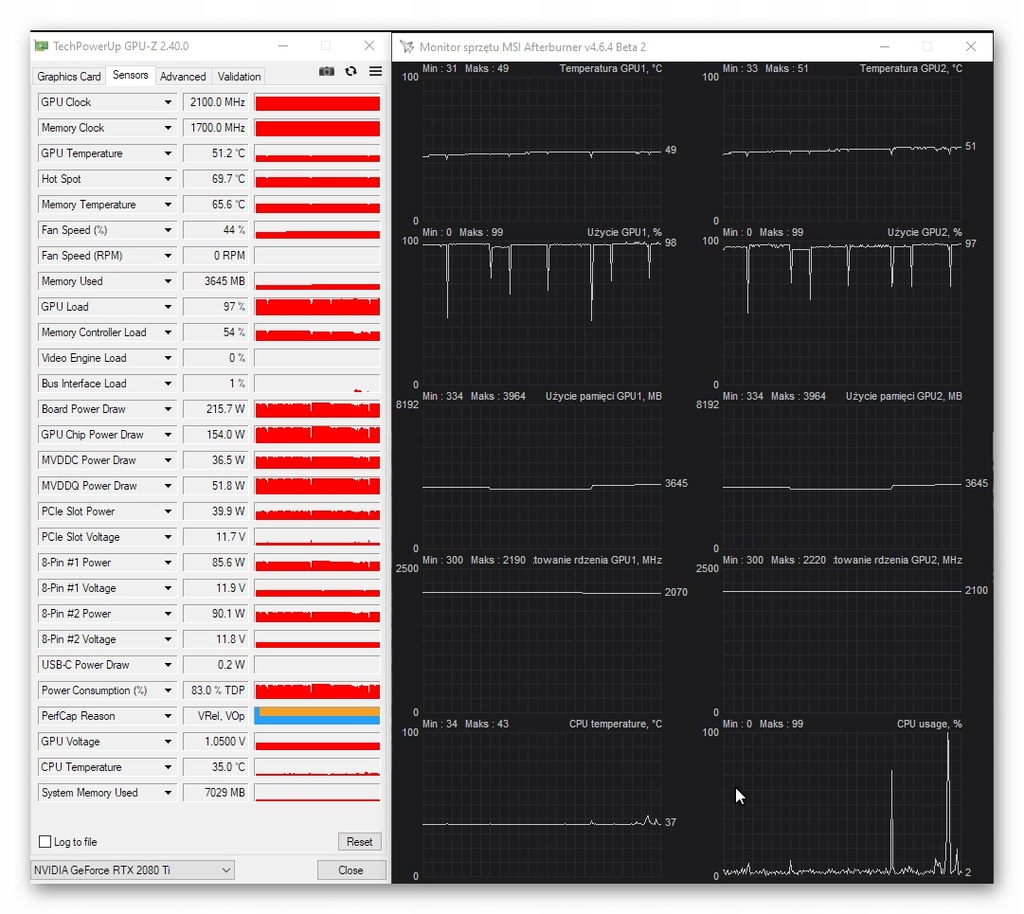Click the Close button in GPU-Z
Viewport: 1024px width, 914px height.
(351, 870)
